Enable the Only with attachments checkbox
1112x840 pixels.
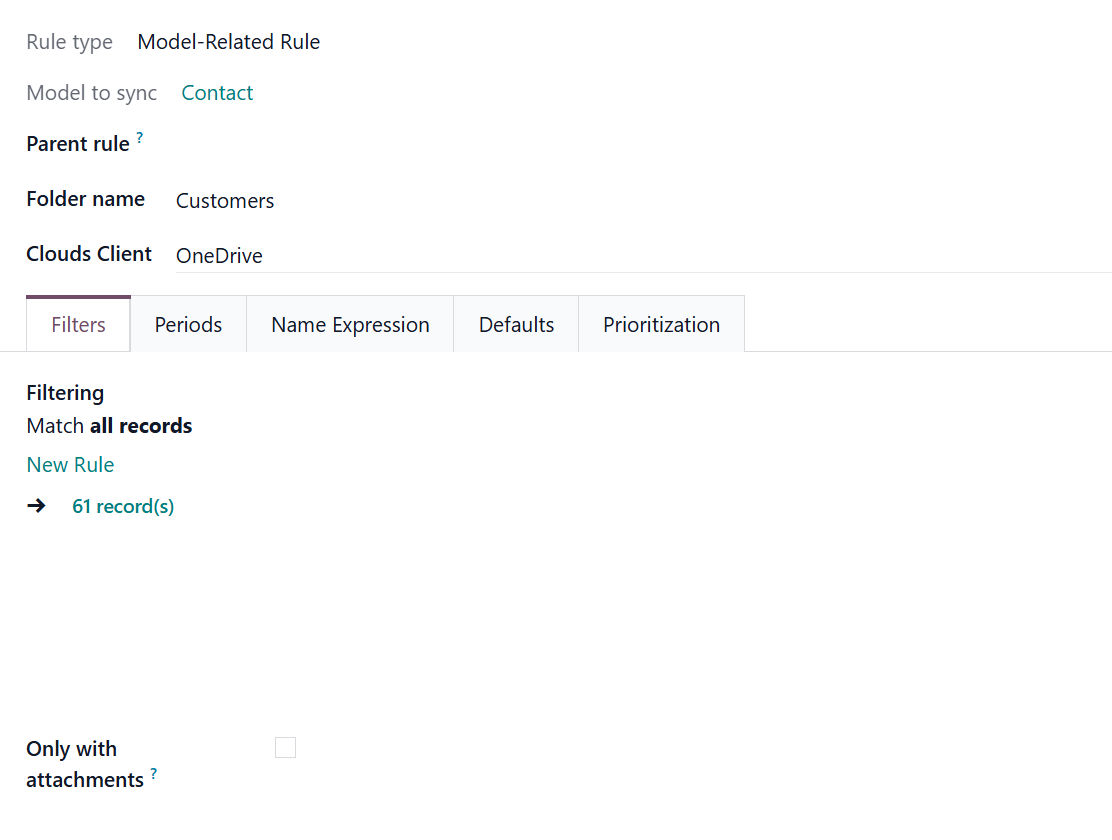(285, 748)
